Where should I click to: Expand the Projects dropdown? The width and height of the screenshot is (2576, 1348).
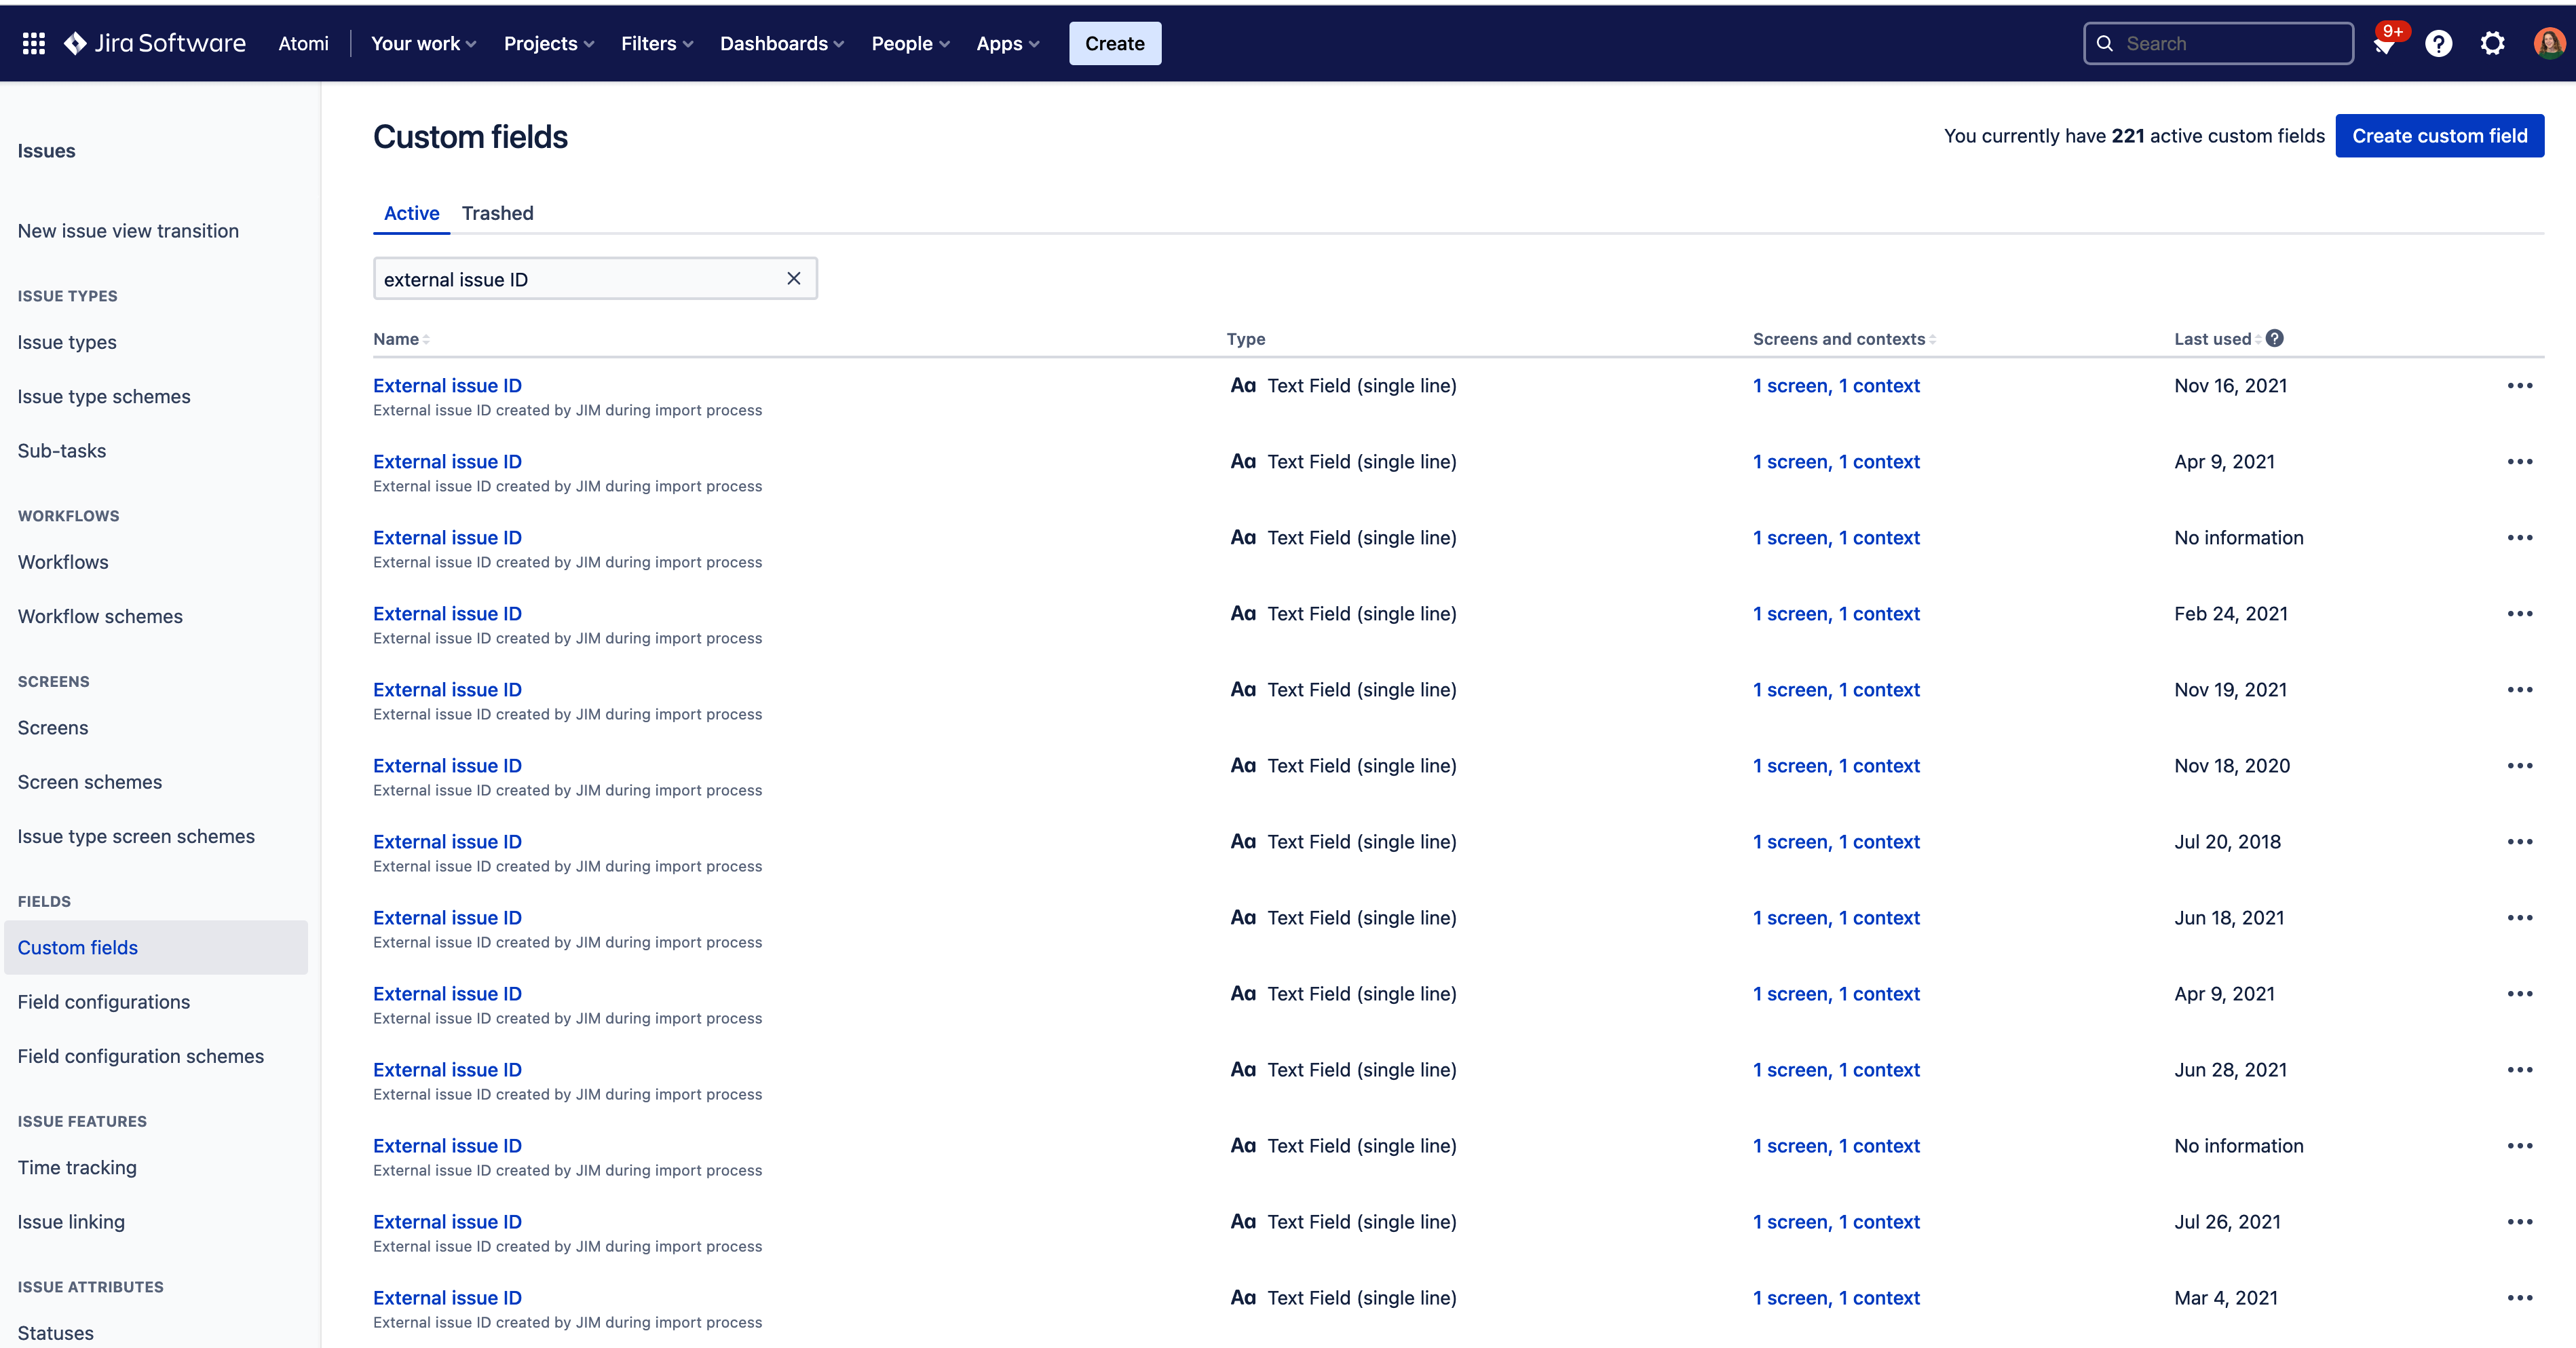(549, 43)
